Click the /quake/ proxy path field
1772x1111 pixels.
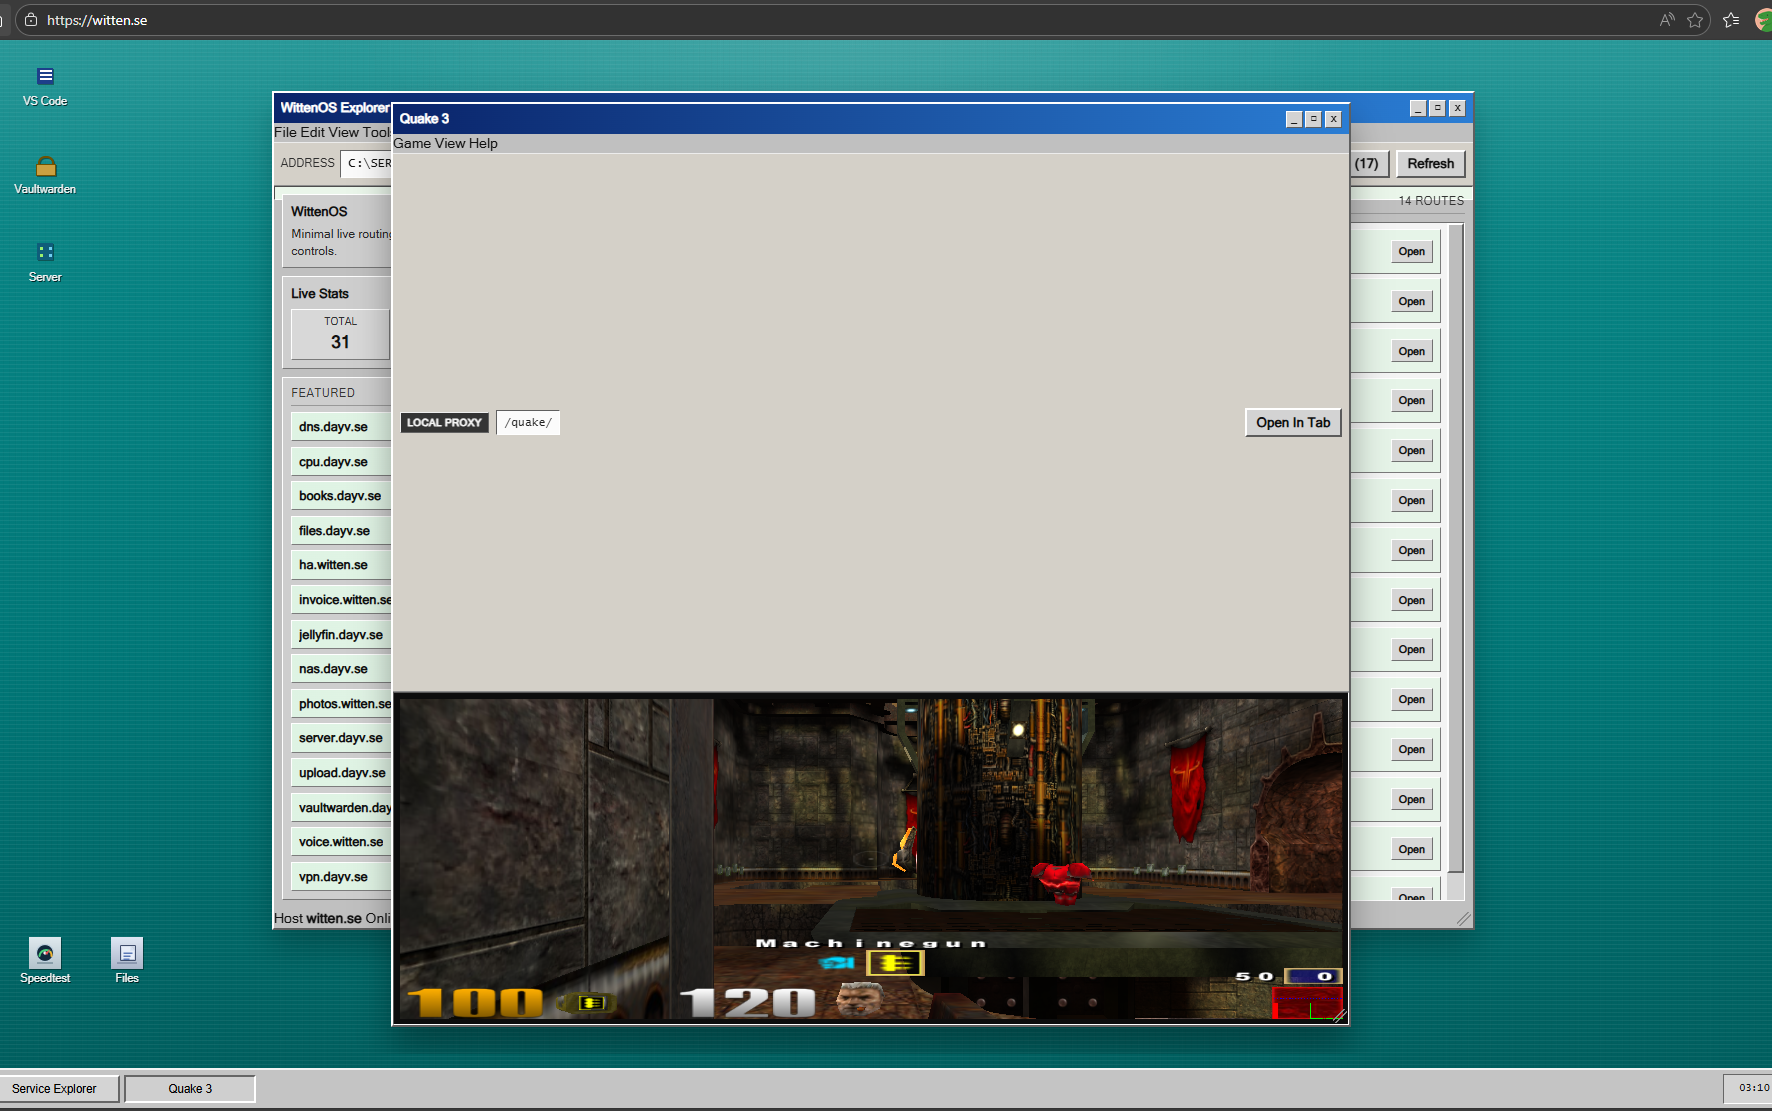(528, 422)
